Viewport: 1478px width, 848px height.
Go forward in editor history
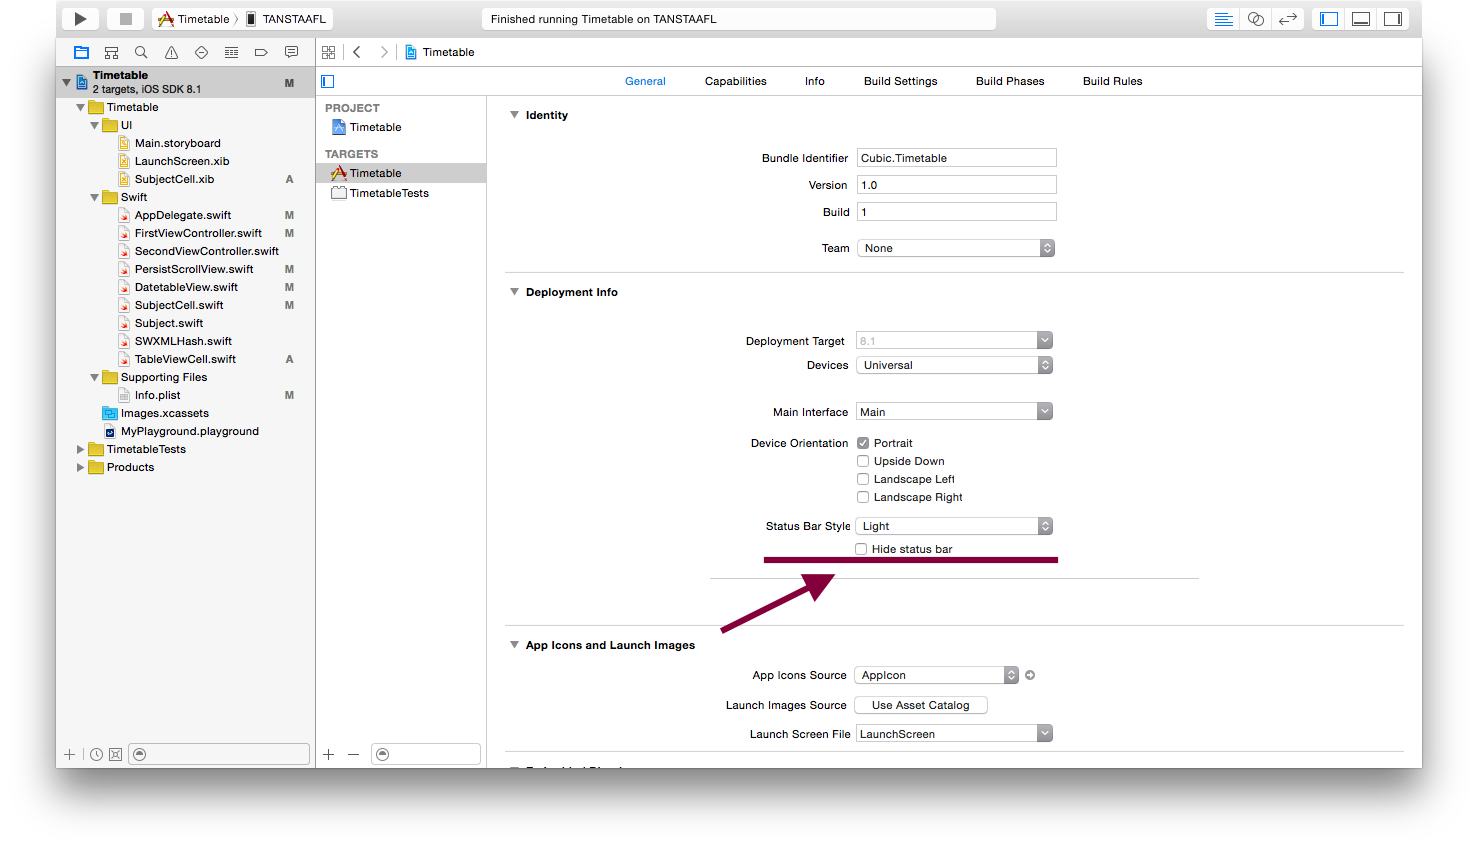pos(384,52)
